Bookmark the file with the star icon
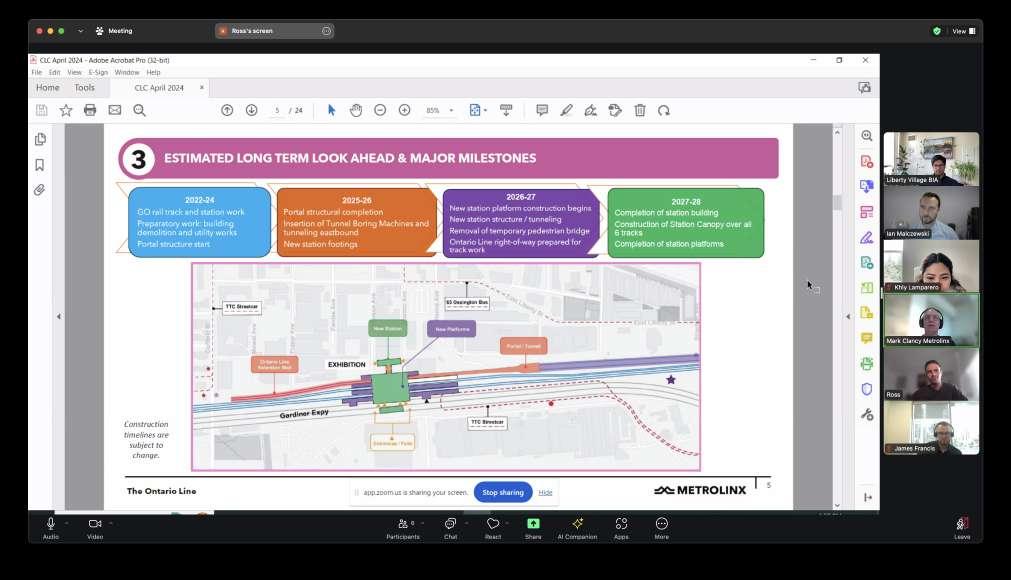 click(66, 110)
